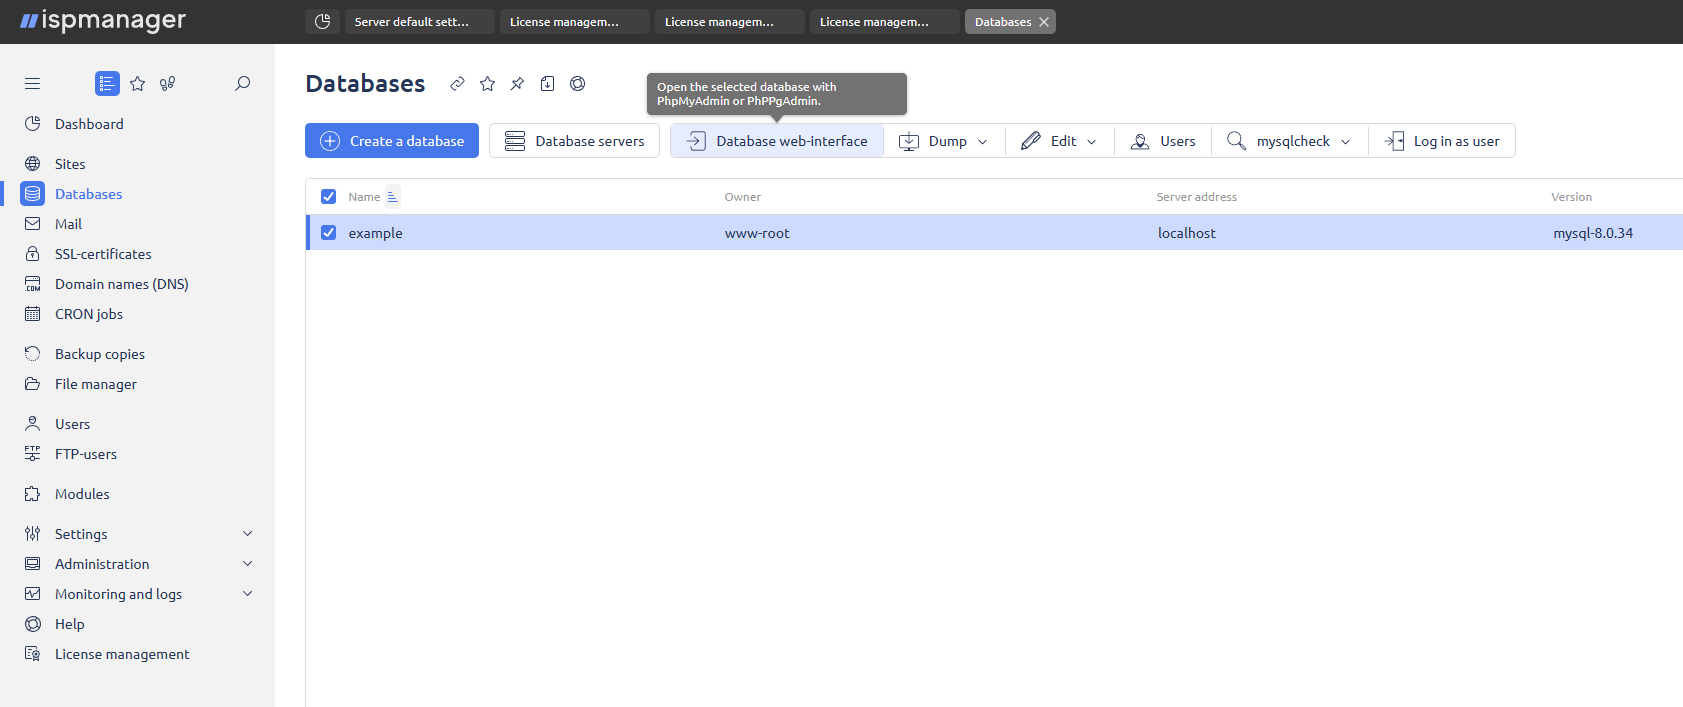
Task: Copy page link icon beside Databases title
Action: (457, 84)
